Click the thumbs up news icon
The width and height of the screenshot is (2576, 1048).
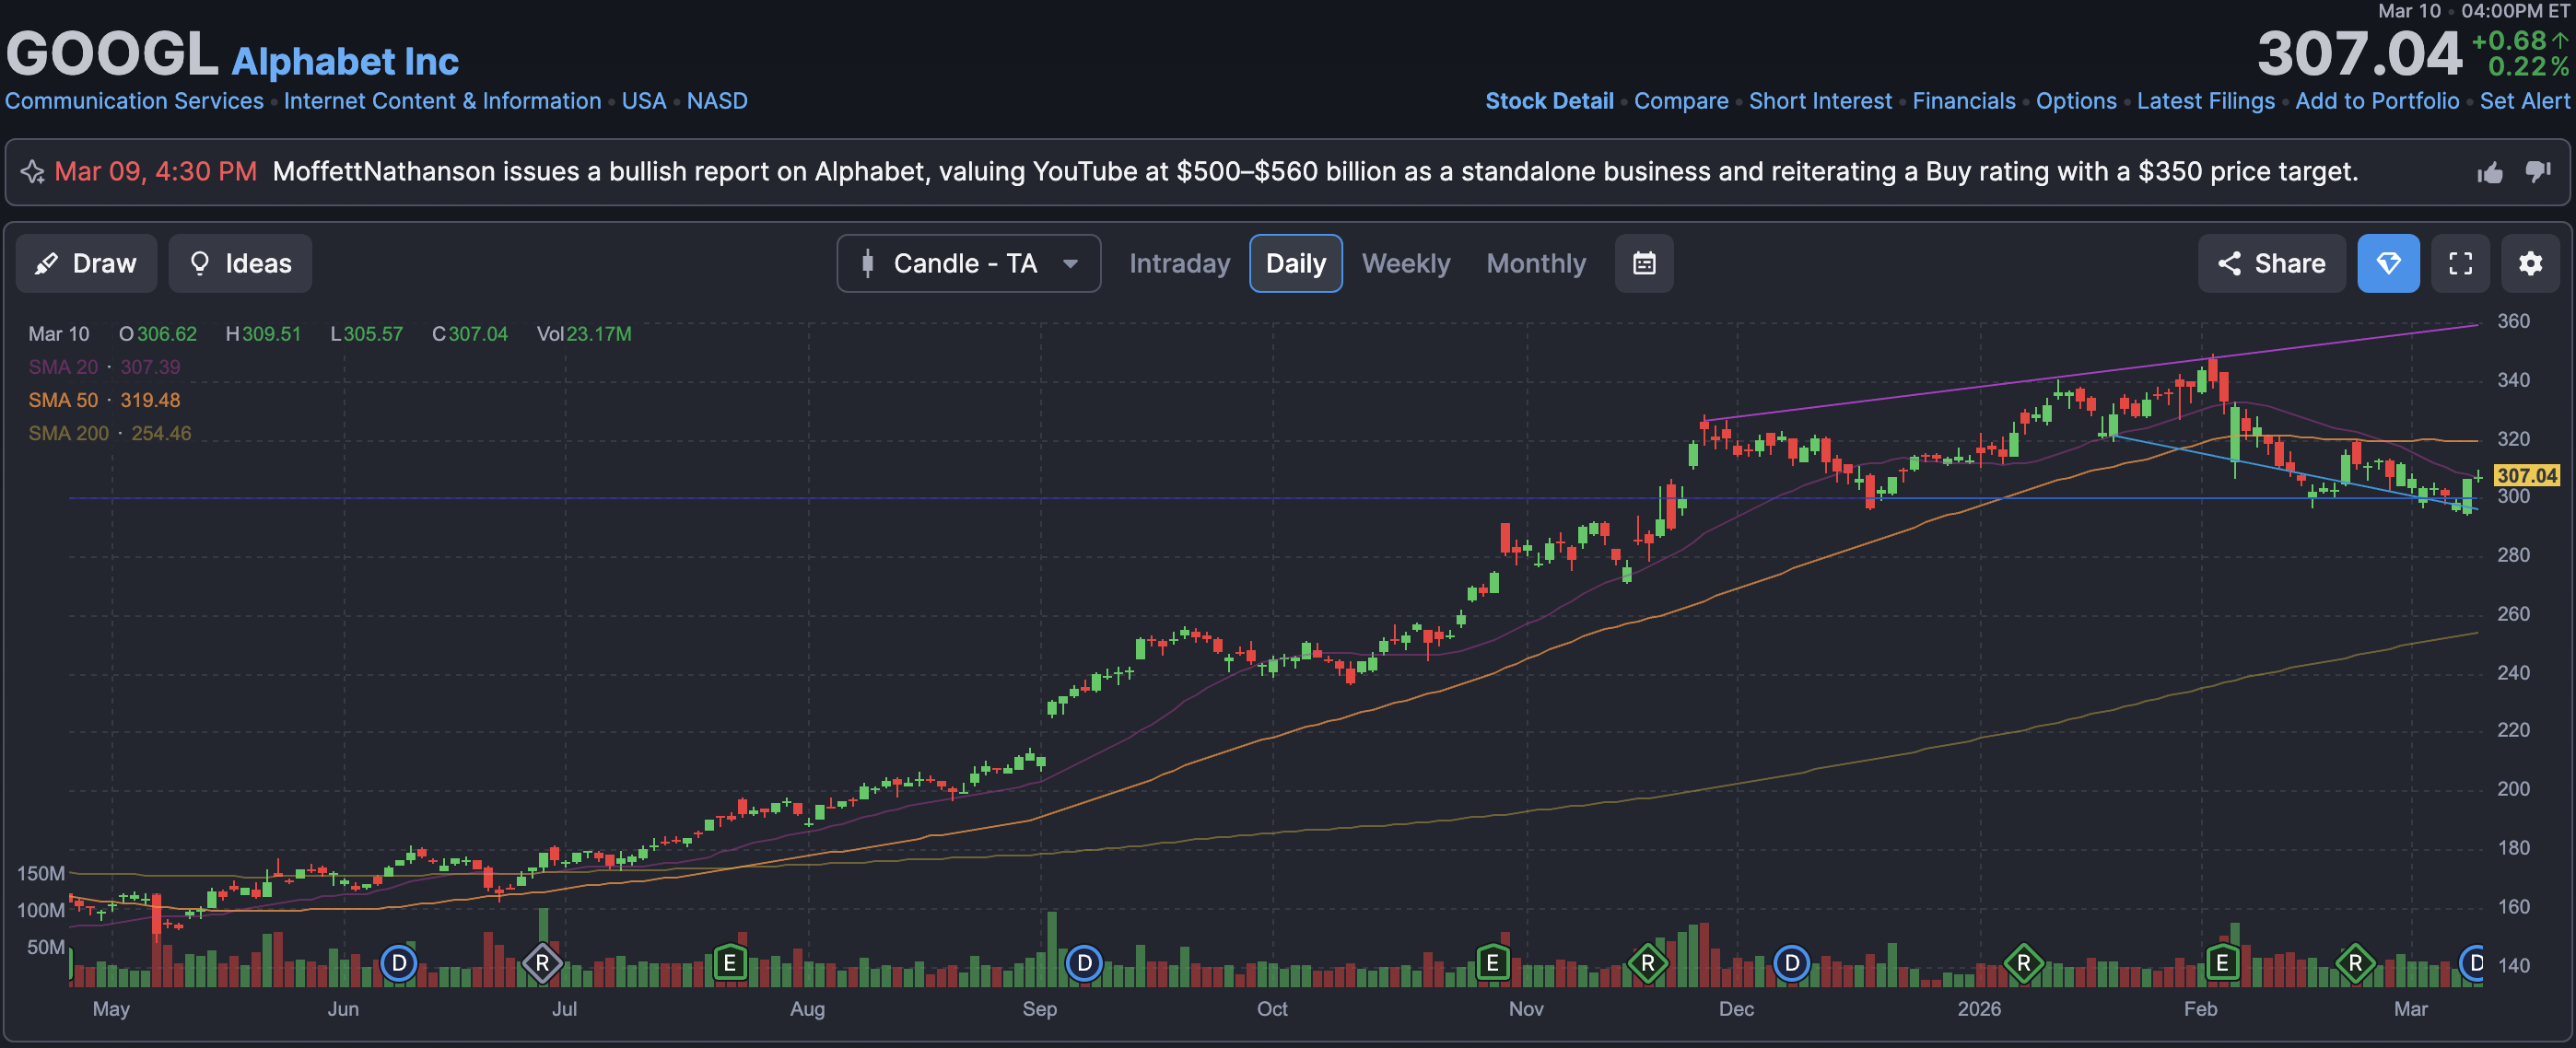coord(2489,173)
